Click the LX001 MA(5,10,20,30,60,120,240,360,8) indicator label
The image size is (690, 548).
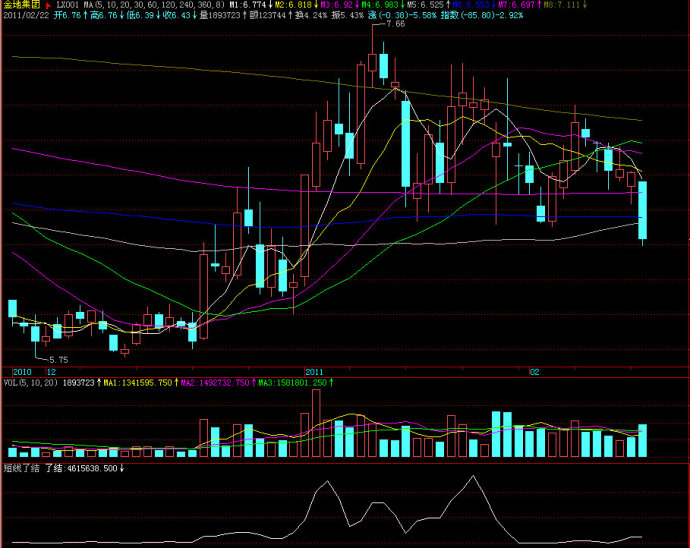141,5
